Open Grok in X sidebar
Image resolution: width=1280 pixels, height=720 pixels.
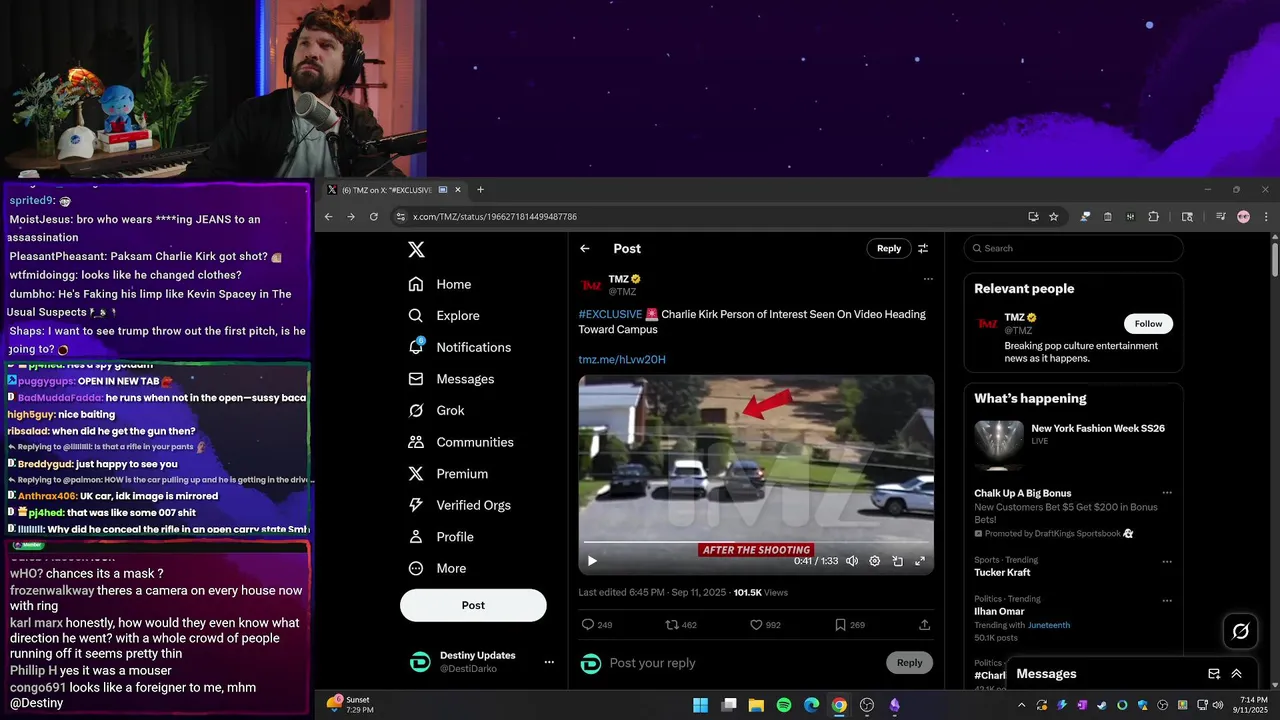tap(437, 410)
